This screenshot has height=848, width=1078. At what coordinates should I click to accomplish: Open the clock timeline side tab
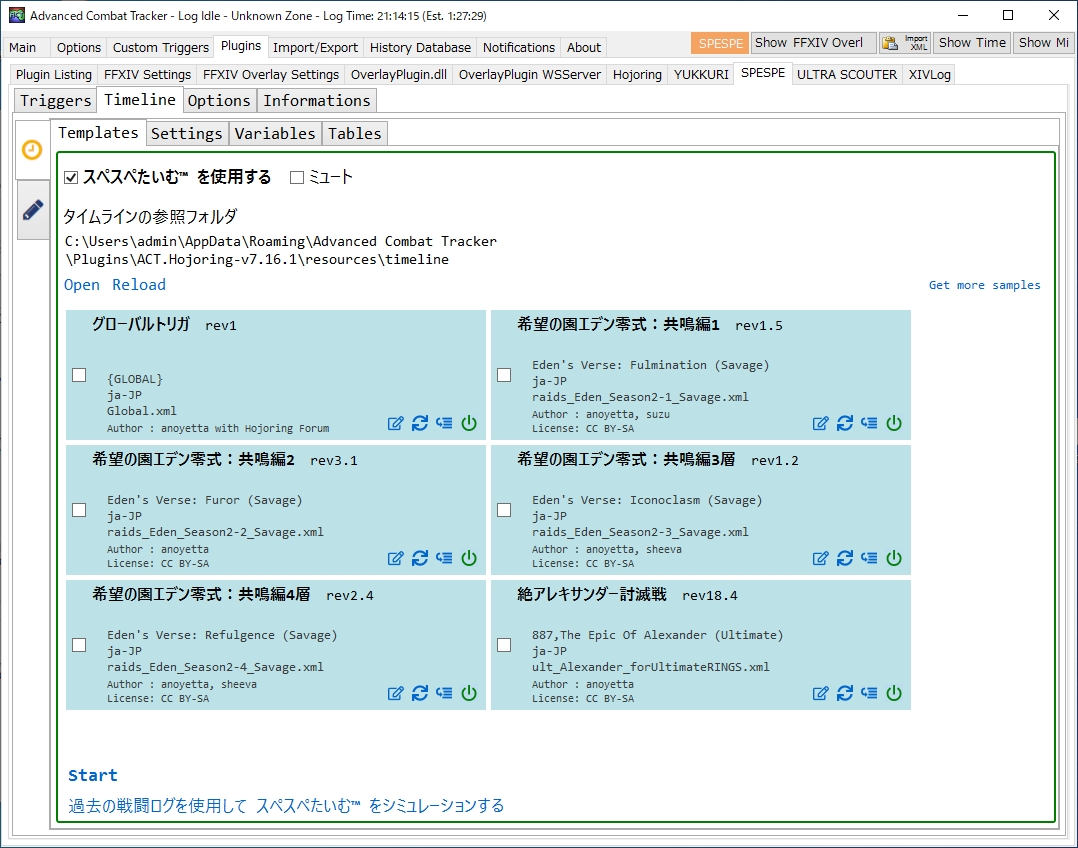click(32, 150)
